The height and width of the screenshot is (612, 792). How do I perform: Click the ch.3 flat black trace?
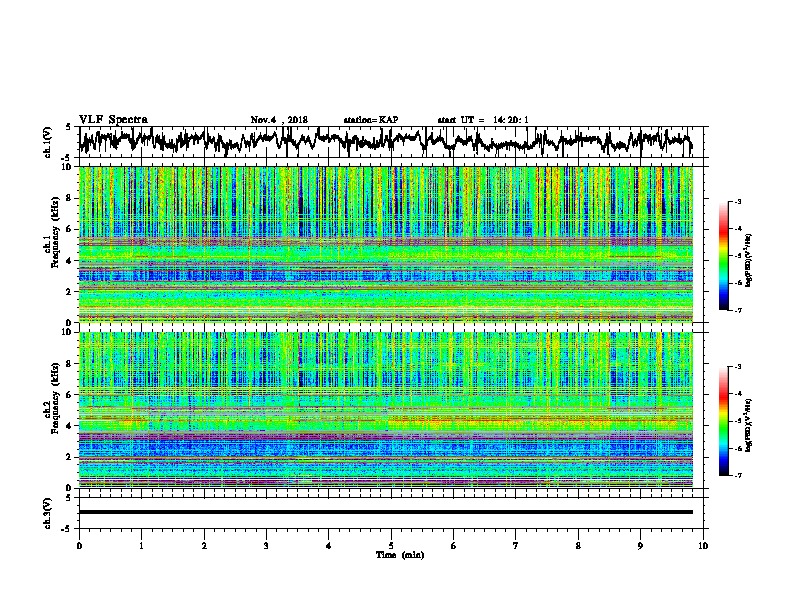coord(386,512)
